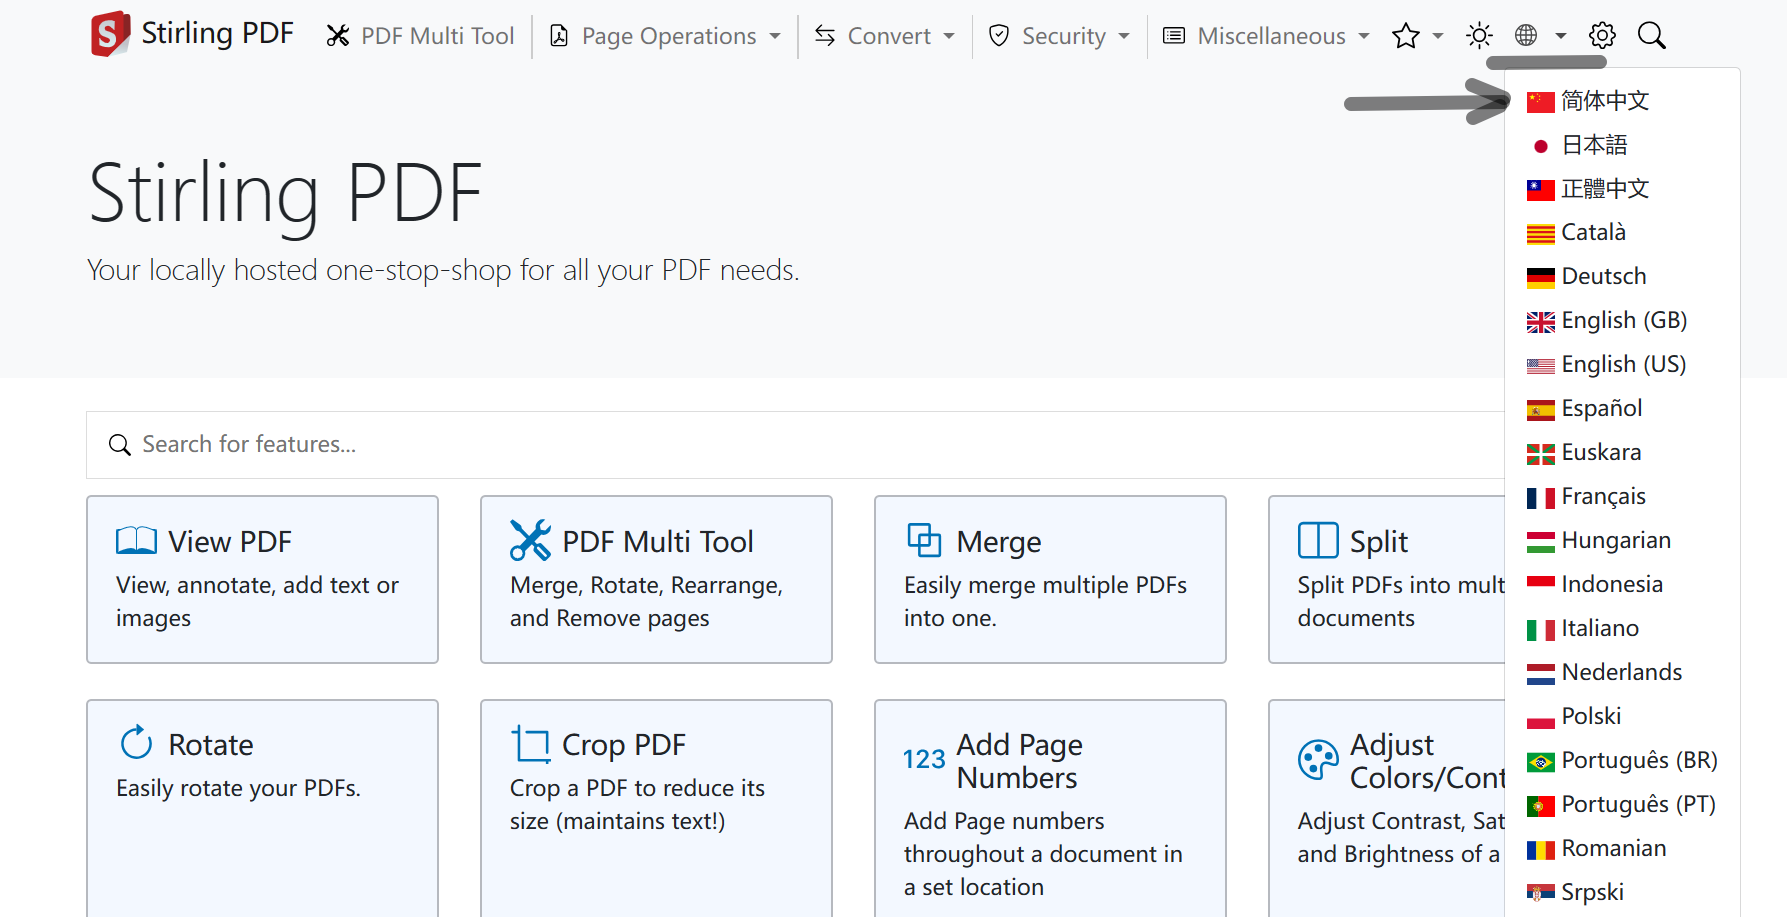This screenshot has width=1787, height=917.
Task: Choose English (US) language option
Action: pos(1623,364)
